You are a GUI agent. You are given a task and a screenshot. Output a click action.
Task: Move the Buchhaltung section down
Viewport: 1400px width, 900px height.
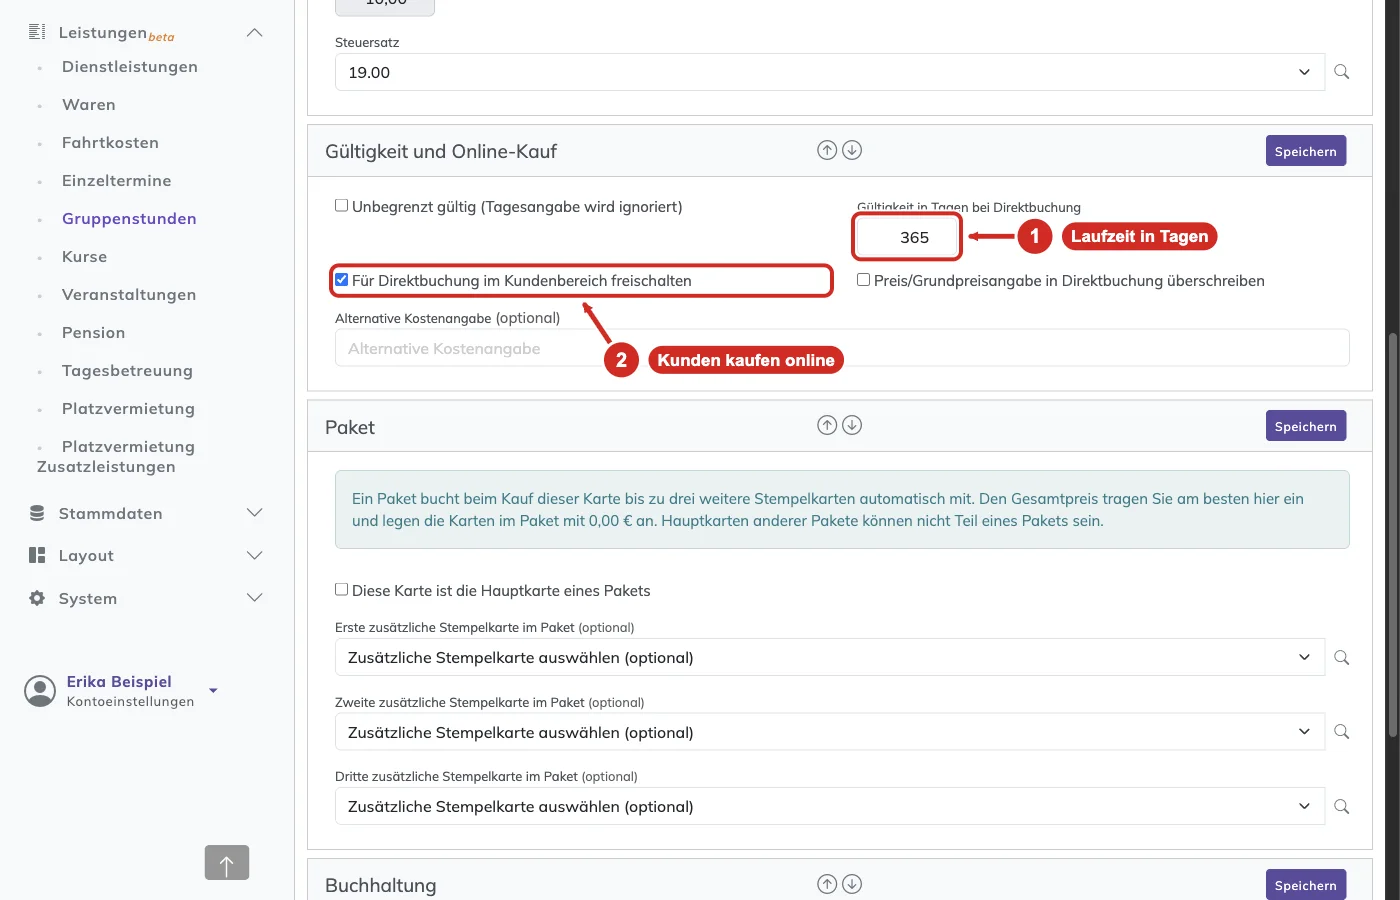[852, 884]
